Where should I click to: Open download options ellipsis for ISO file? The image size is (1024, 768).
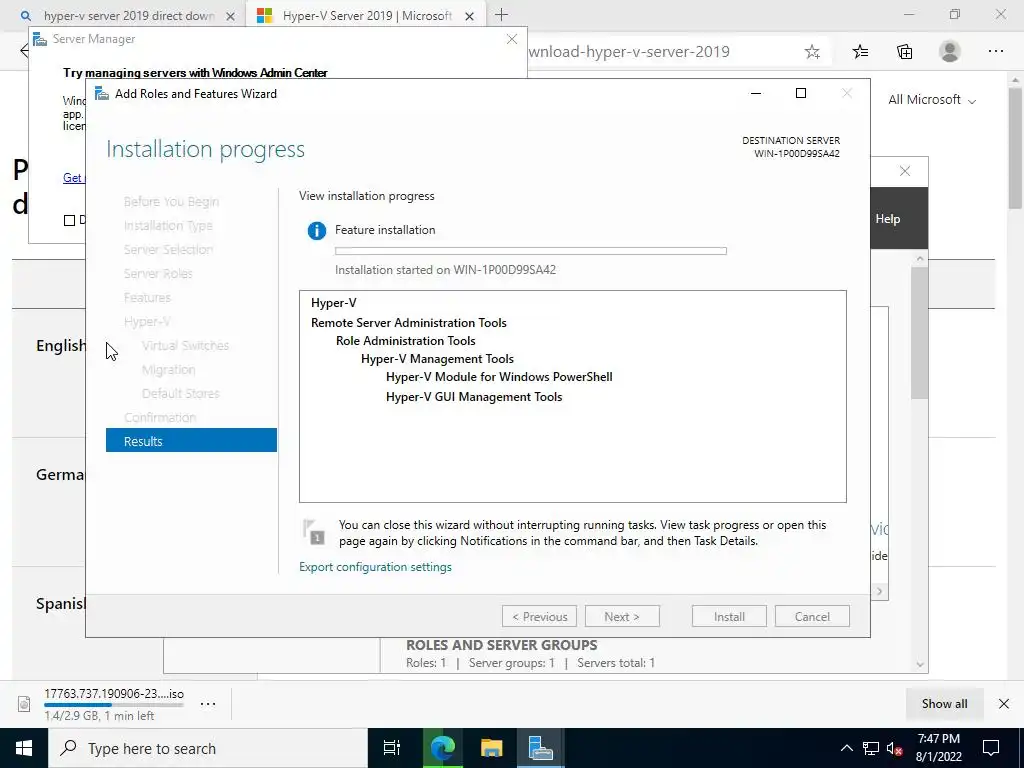[208, 704]
